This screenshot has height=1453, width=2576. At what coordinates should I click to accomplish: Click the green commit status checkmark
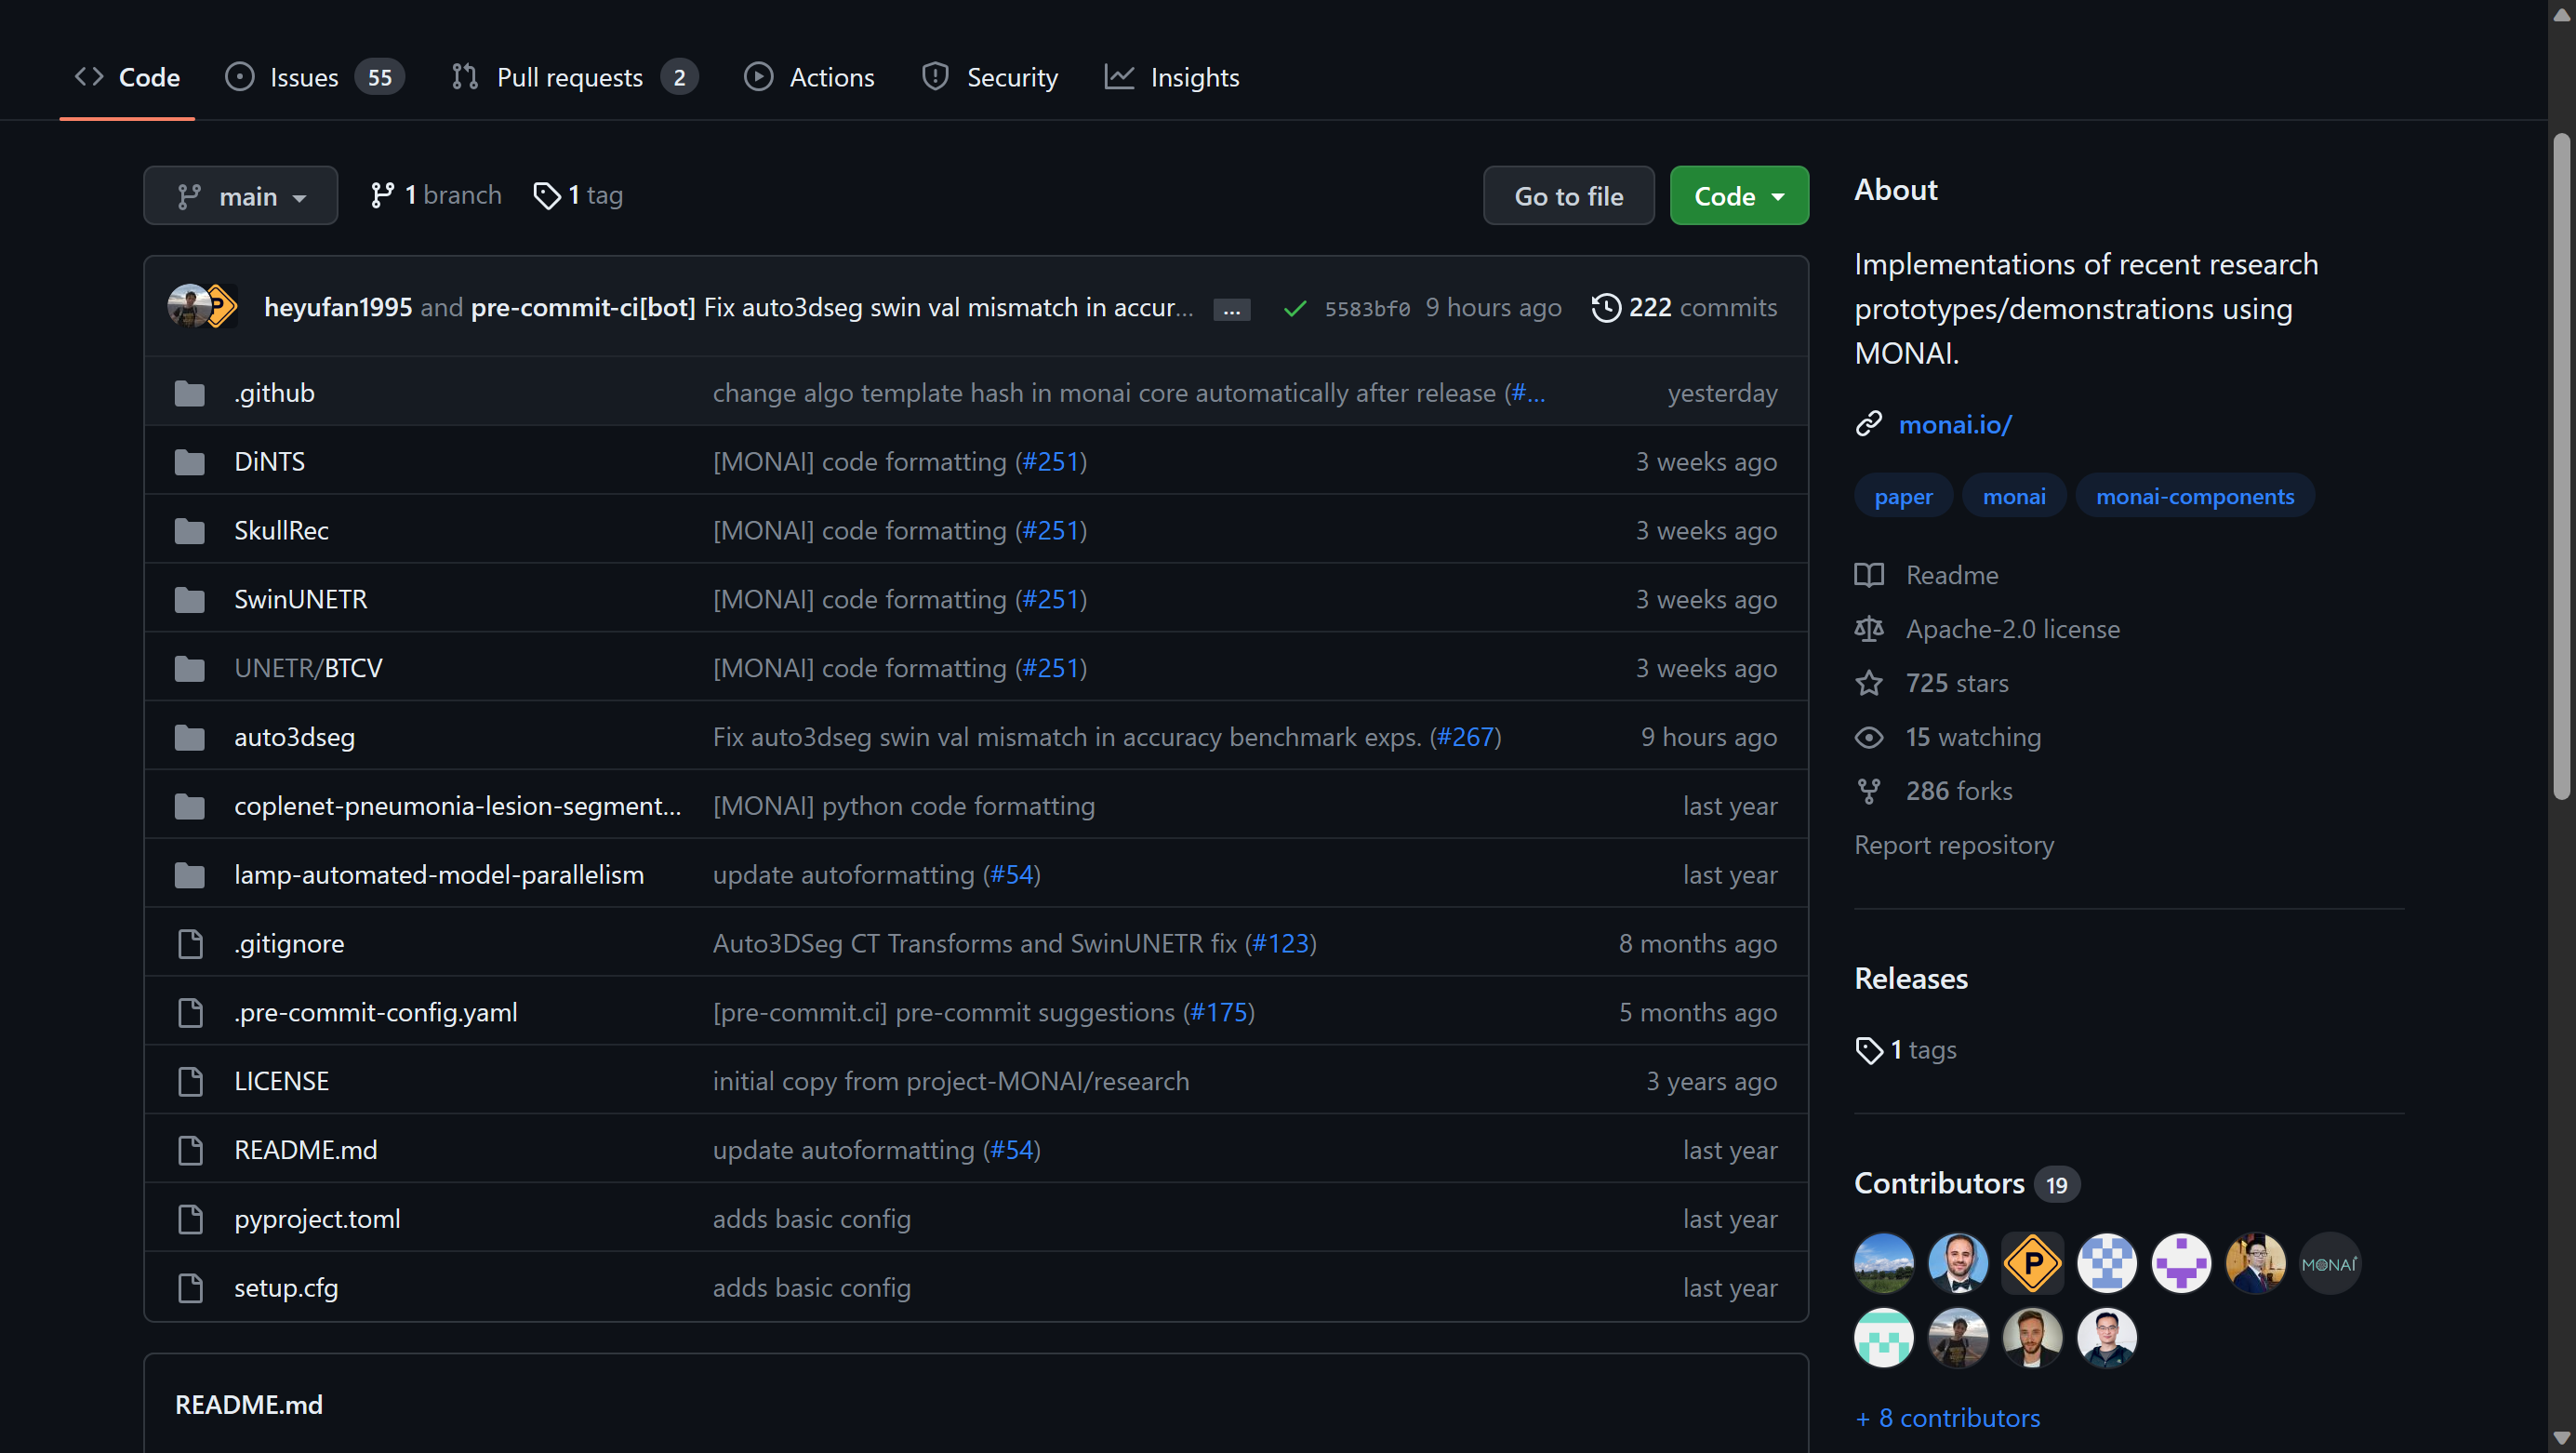click(1294, 308)
